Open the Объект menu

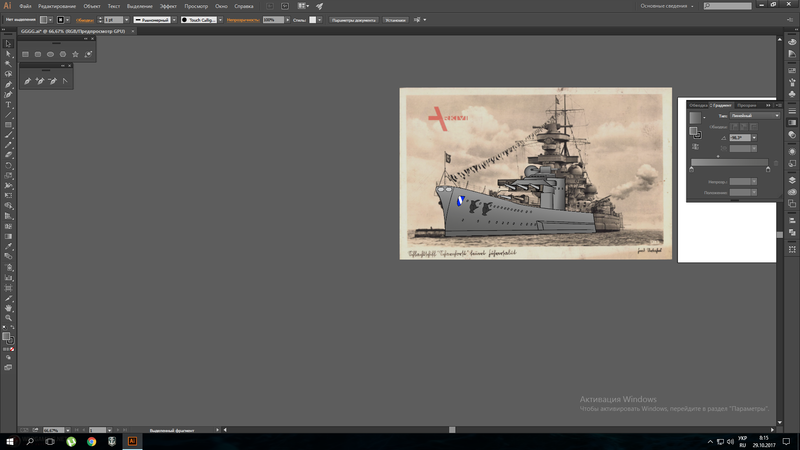(x=92, y=6)
